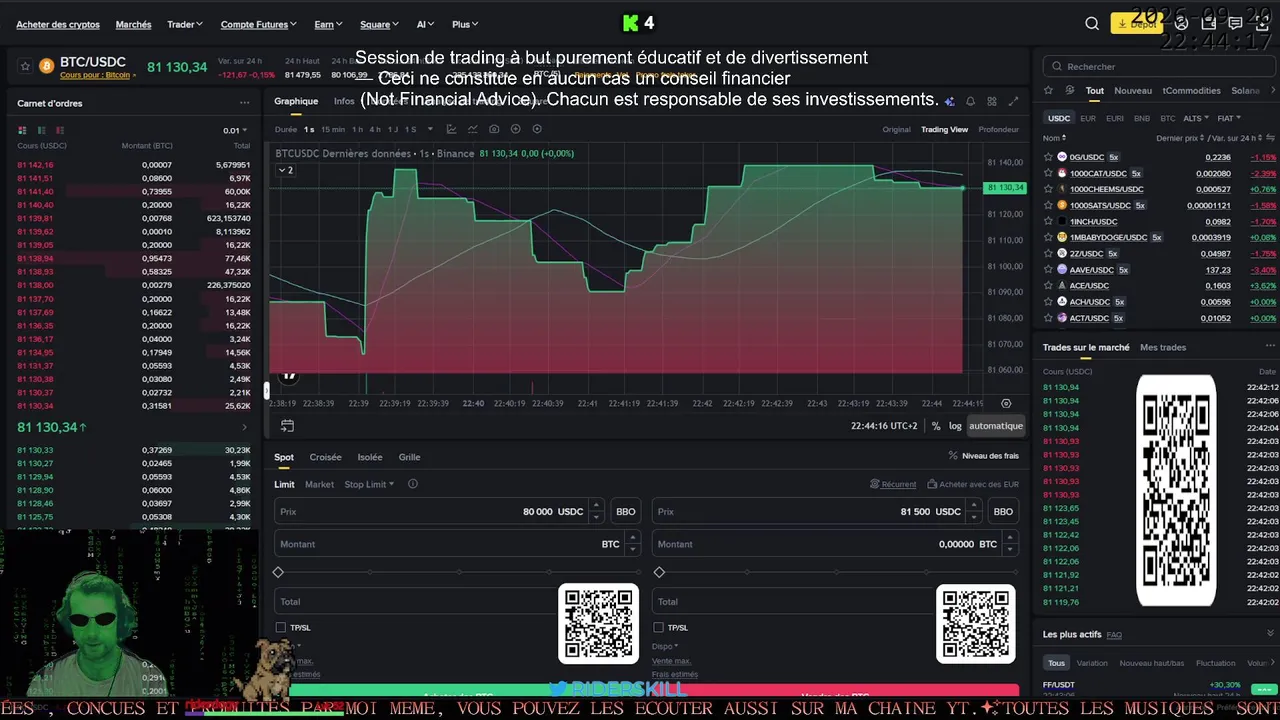Click the AI sparkle icon above the chart

point(949,101)
